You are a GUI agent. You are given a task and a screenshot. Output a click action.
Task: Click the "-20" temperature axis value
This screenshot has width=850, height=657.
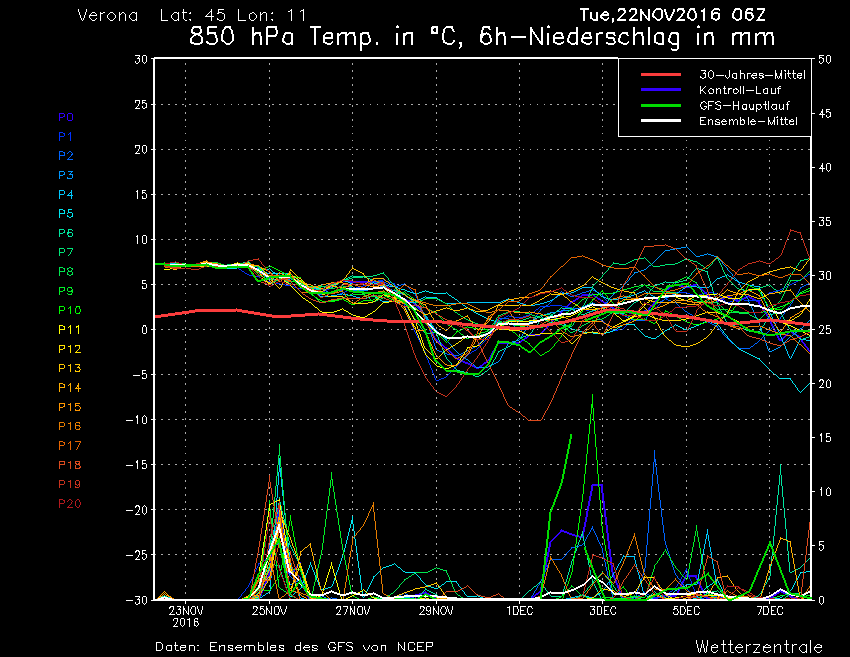pos(136,510)
